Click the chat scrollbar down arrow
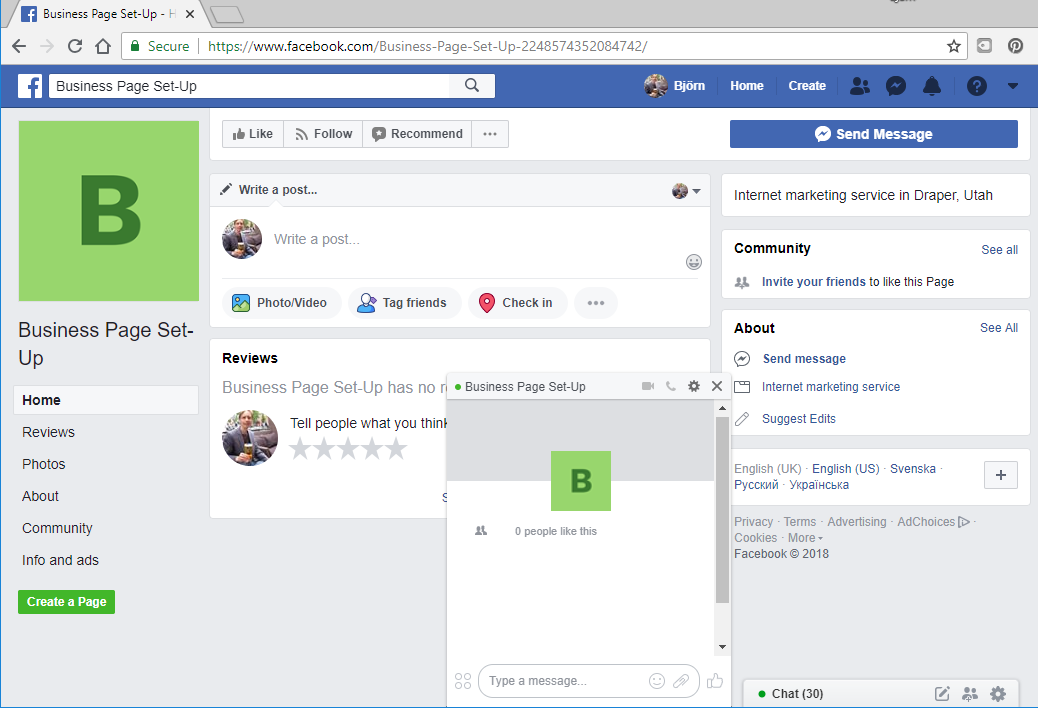 pos(722,646)
